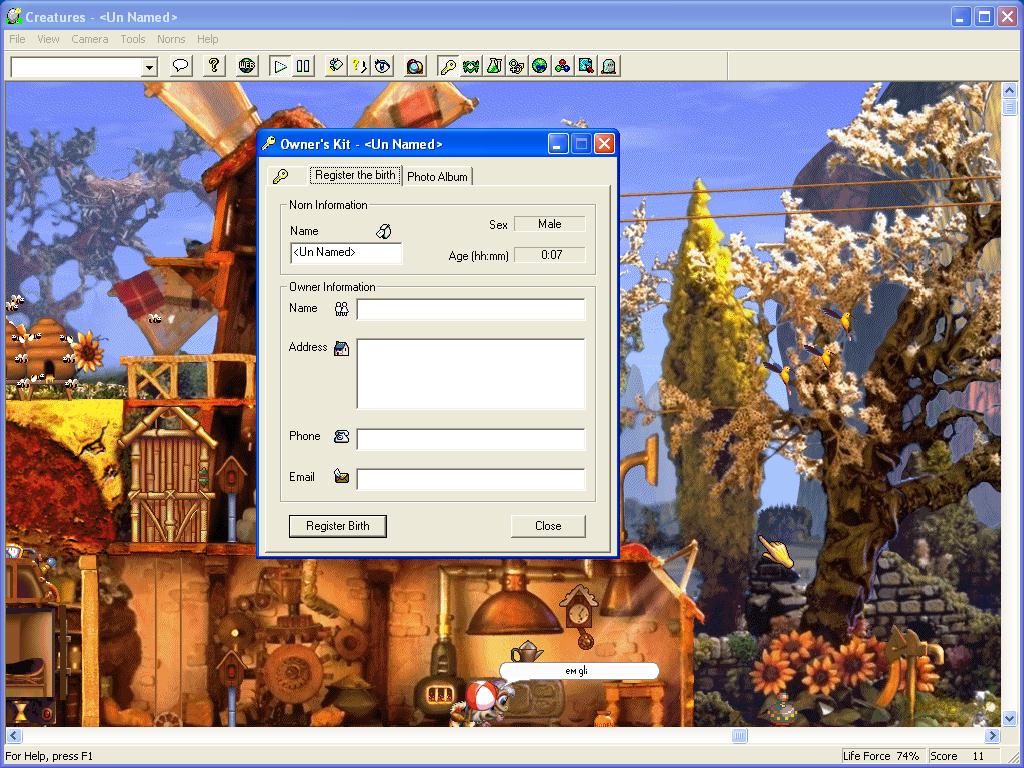Click the Norn speech bubble "em gli"
1024x768 pixels.
click(x=579, y=671)
